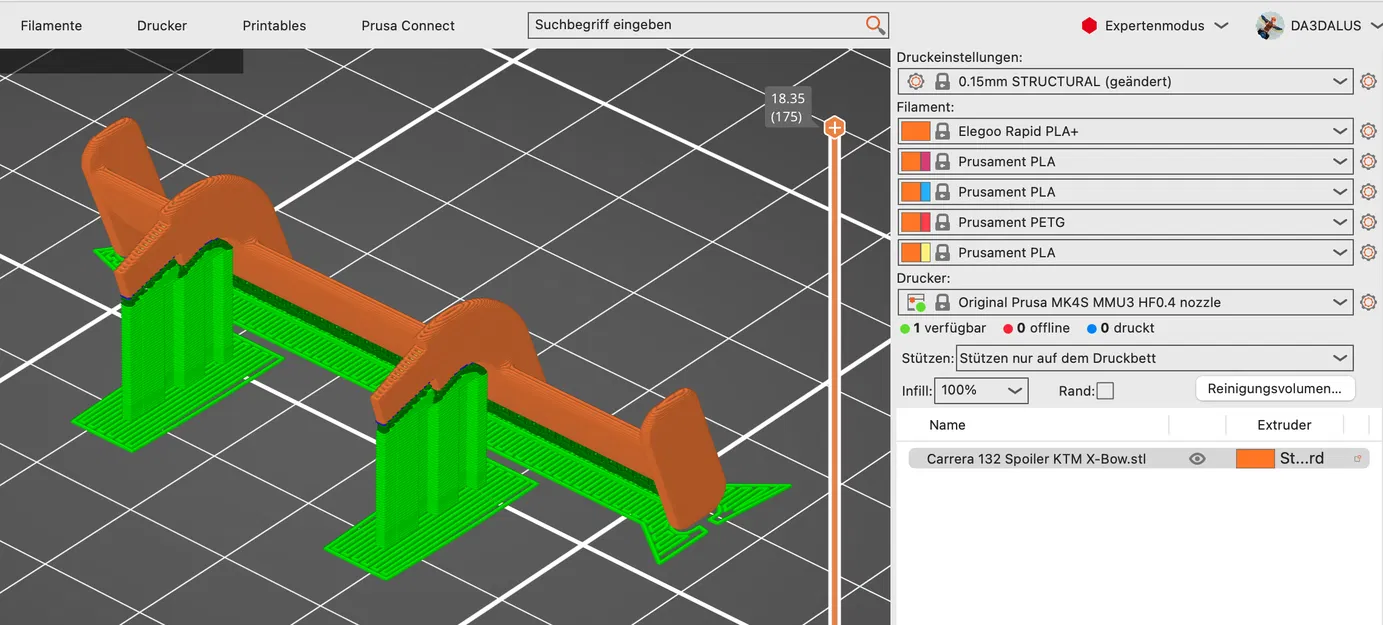This screenshot has height=625, width=1383.
Task: Open the Prusa Connect tab
Action: (x=408, y=26)
